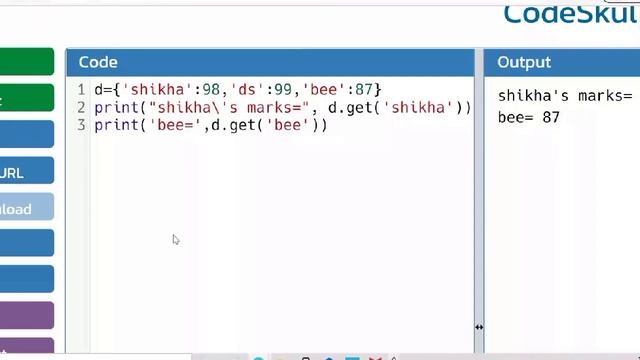The height and width of the screenshot is (360, 640).
Task: Click line number 2 in the gutter
Action: 81,107
